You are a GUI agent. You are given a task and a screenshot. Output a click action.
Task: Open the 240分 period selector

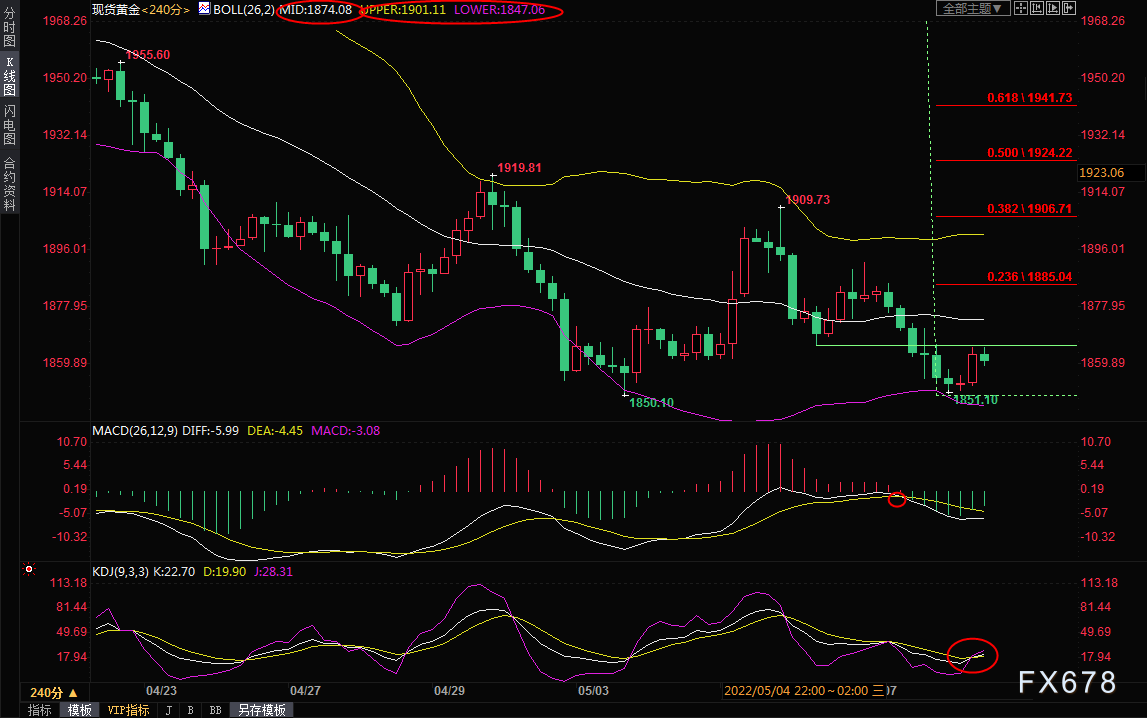pyautogui.click(x=53, y=692)
